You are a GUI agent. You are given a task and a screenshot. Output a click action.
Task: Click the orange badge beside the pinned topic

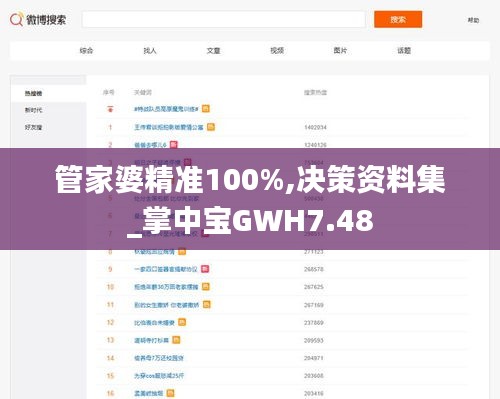pyautogui.click(x=206, y=109)
